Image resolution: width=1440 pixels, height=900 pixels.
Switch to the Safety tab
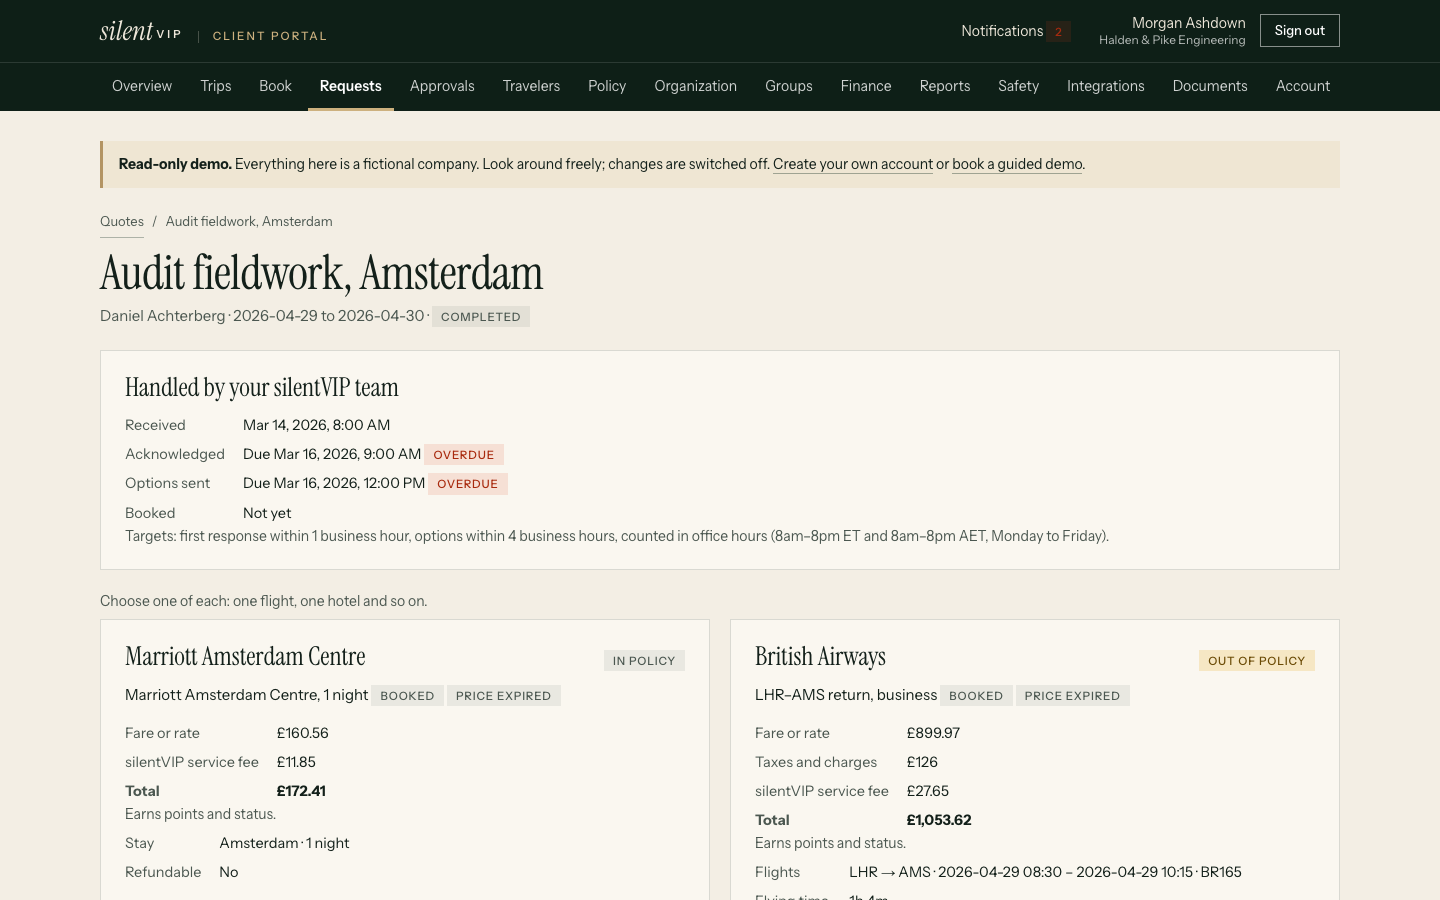click(1018, 86)
